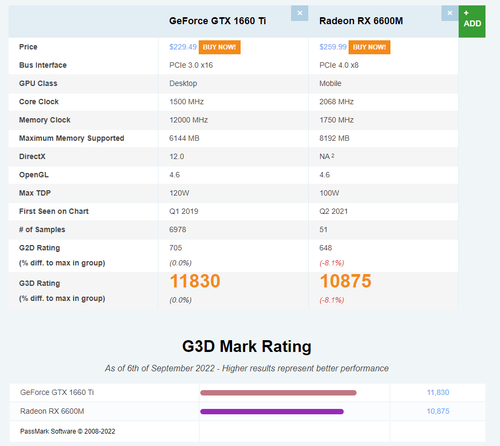
Task: Click the large 10875 G3D rating
Action: (345, 281)
